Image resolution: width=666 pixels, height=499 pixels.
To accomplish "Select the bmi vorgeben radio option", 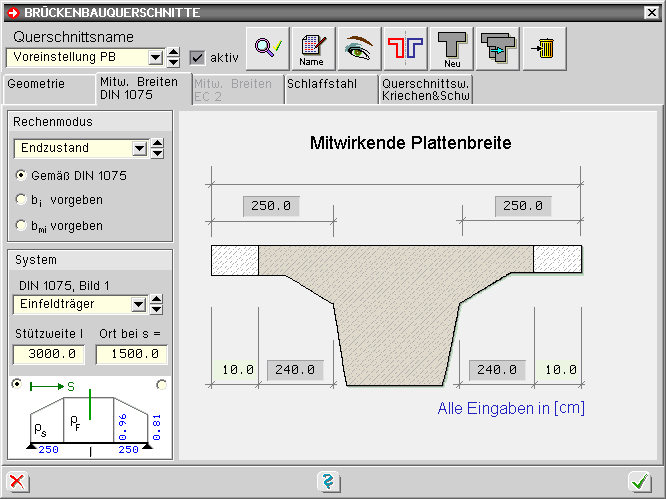I will (x=21, y=226).
